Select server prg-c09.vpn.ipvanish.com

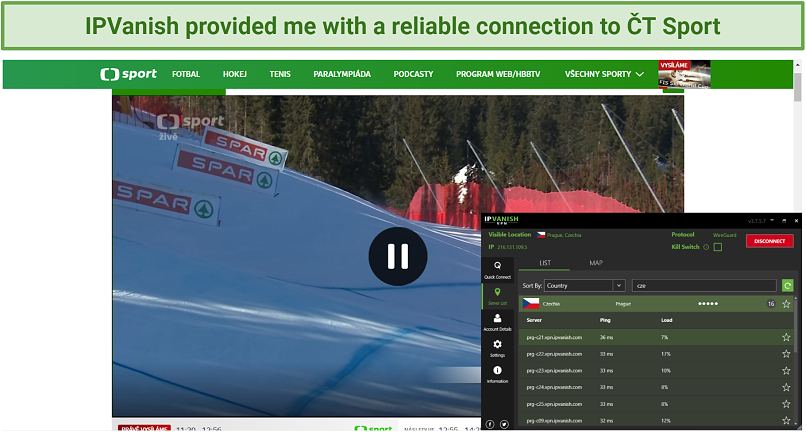click(655, 421)
